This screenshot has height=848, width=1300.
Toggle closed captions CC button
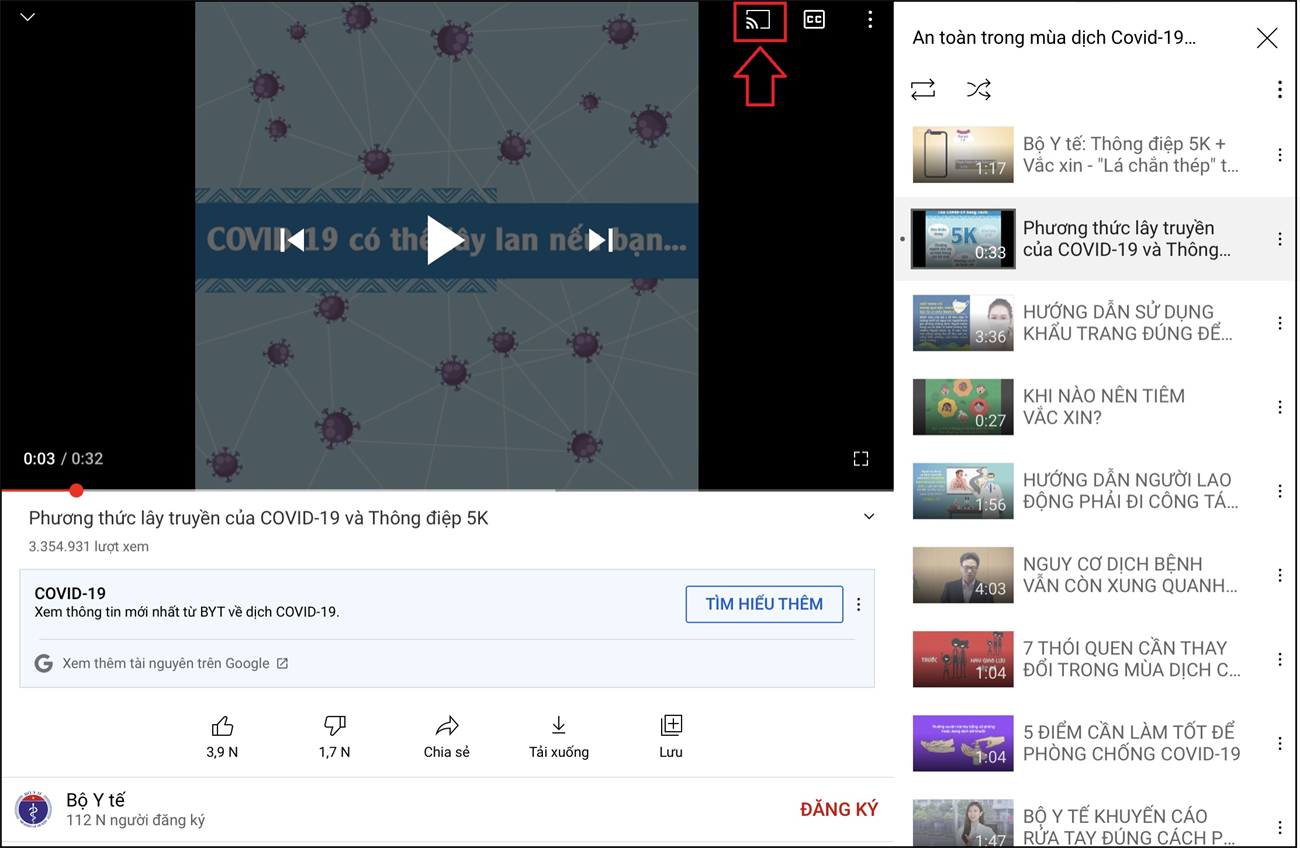coord(814,20)
